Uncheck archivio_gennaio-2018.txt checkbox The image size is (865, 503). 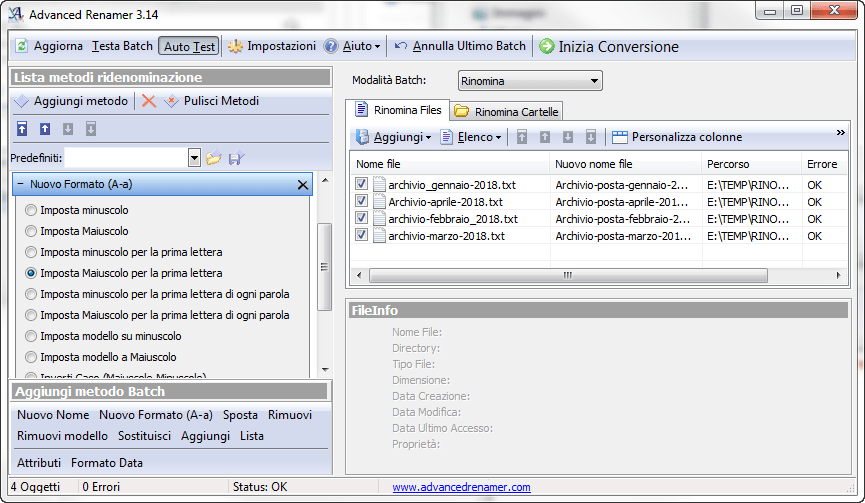(x=361, y=184)
